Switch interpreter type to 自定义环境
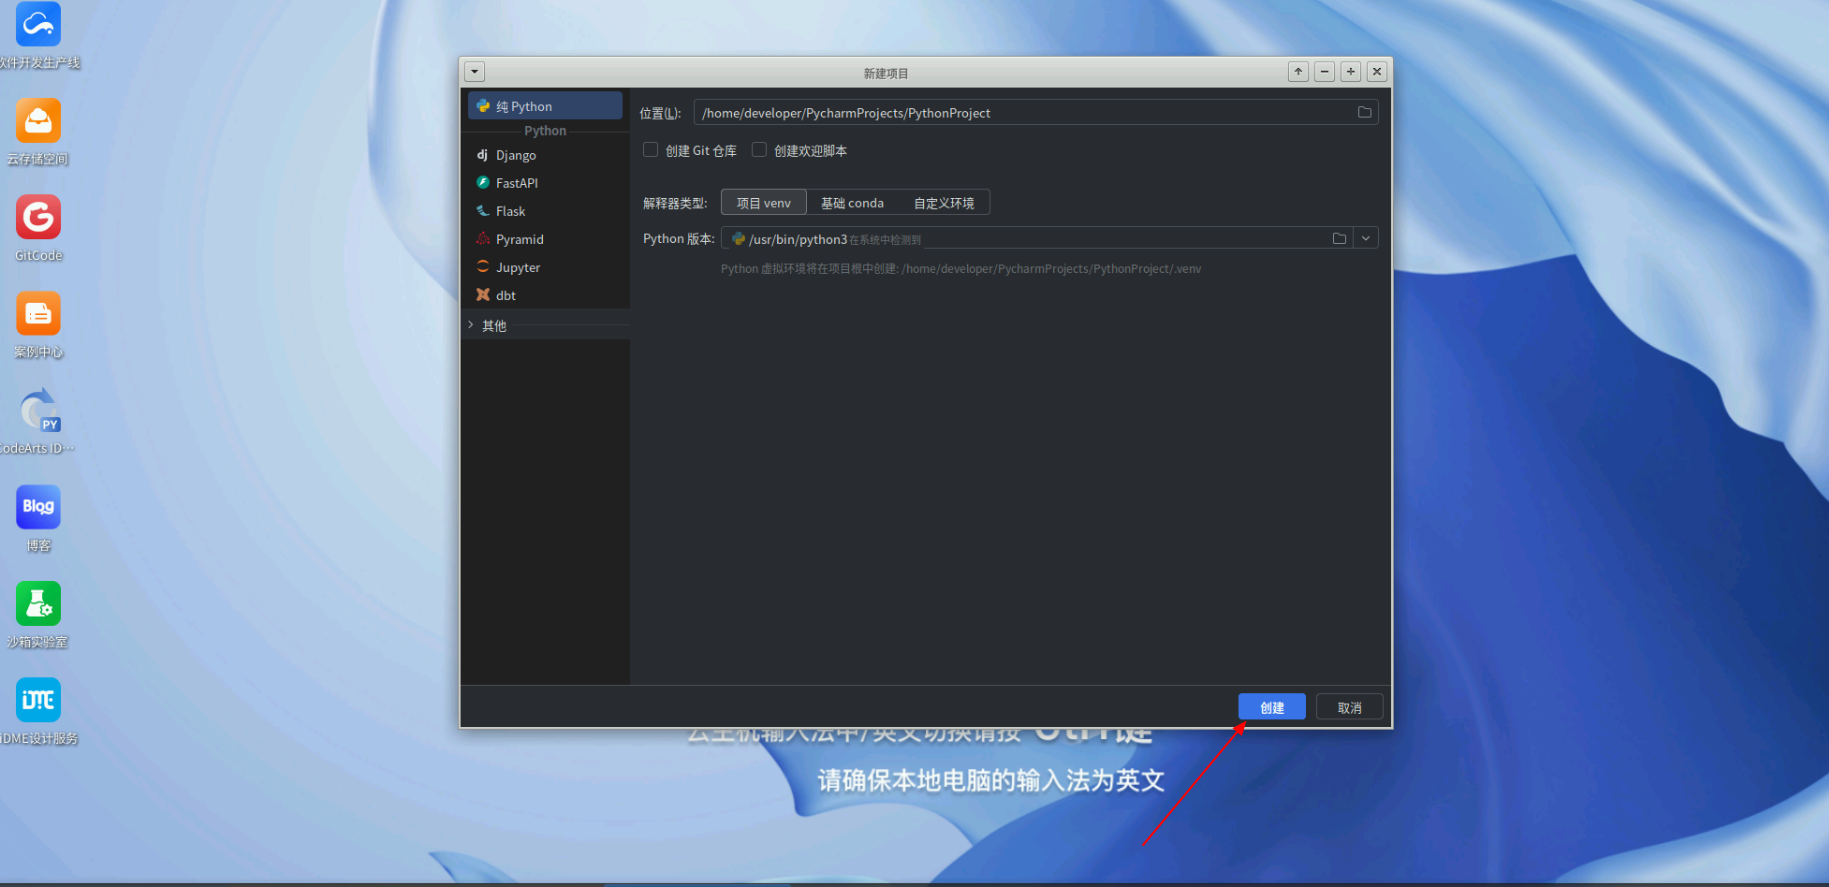Image resolution: width=1829 pixels, height=887 pixels. pos(944,203)
